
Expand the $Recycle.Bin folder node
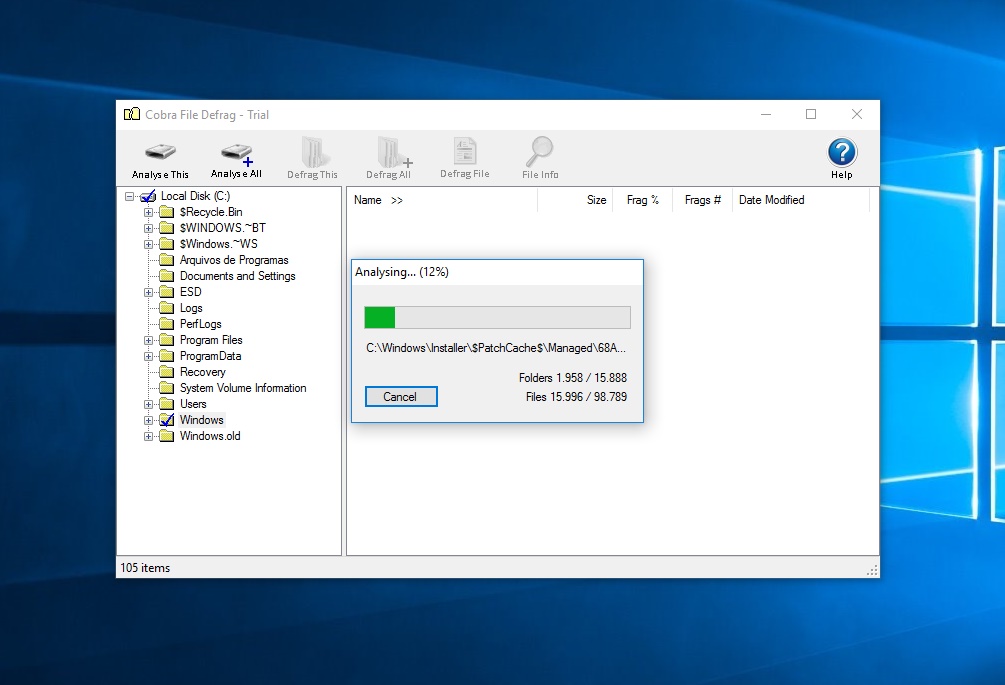149,212
